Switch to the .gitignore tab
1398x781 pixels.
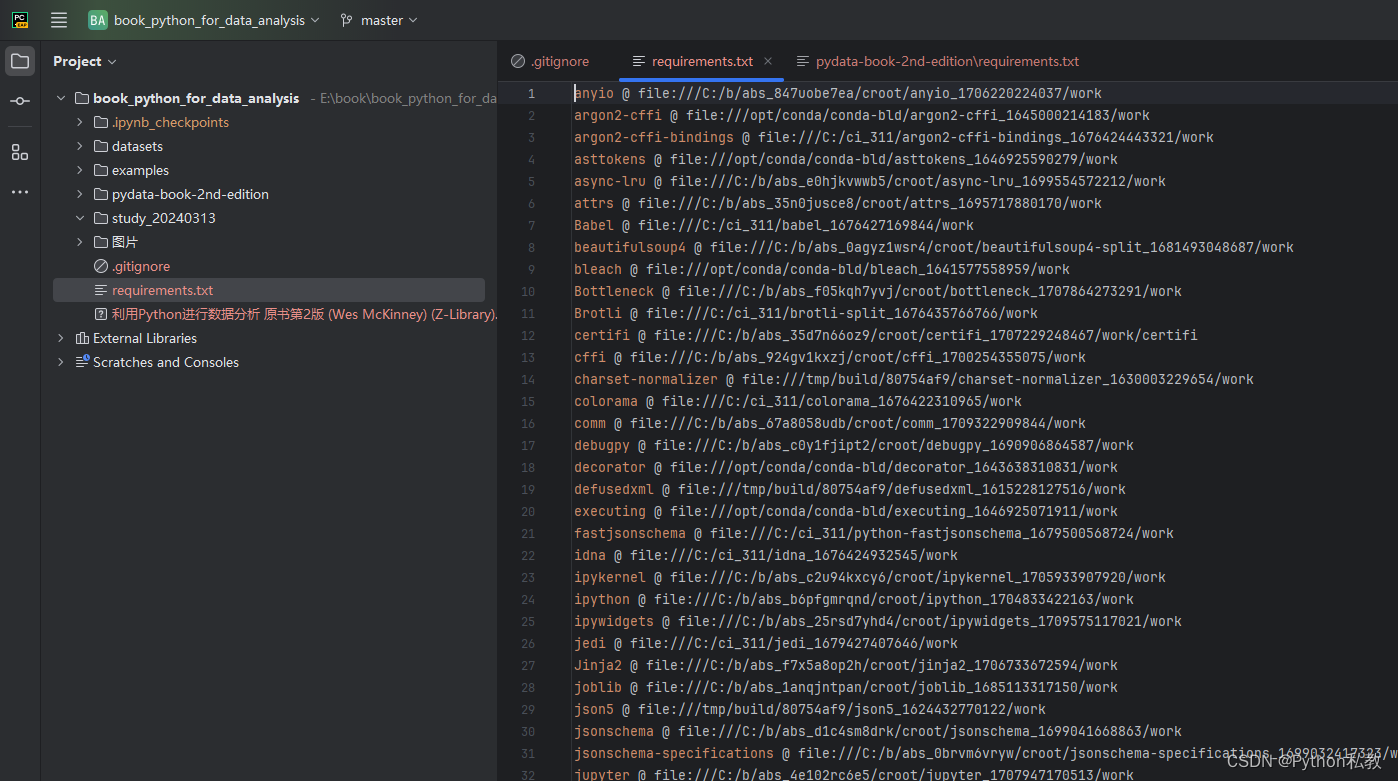(x=559, y=61)
